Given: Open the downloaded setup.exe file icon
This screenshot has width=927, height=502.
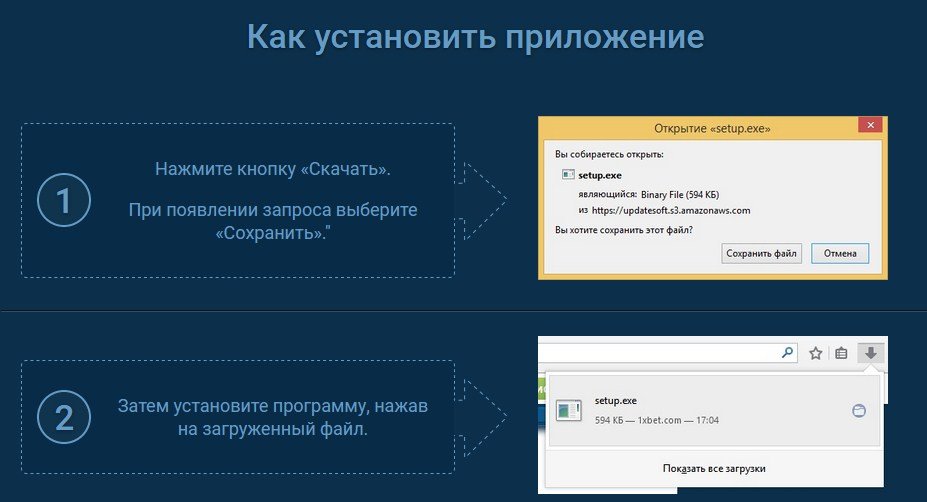Looking at the screenshot, I should tap(568, 410).
